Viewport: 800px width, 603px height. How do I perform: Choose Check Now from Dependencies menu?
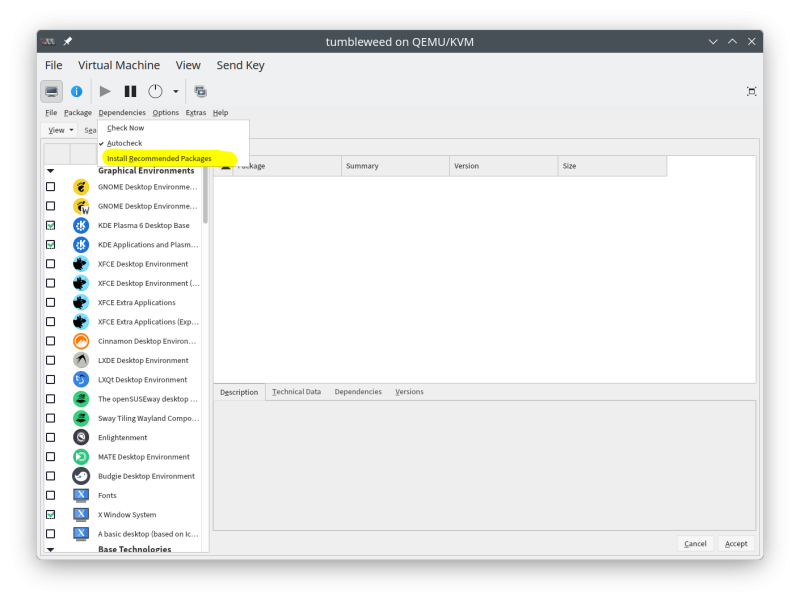pos(173,128)
